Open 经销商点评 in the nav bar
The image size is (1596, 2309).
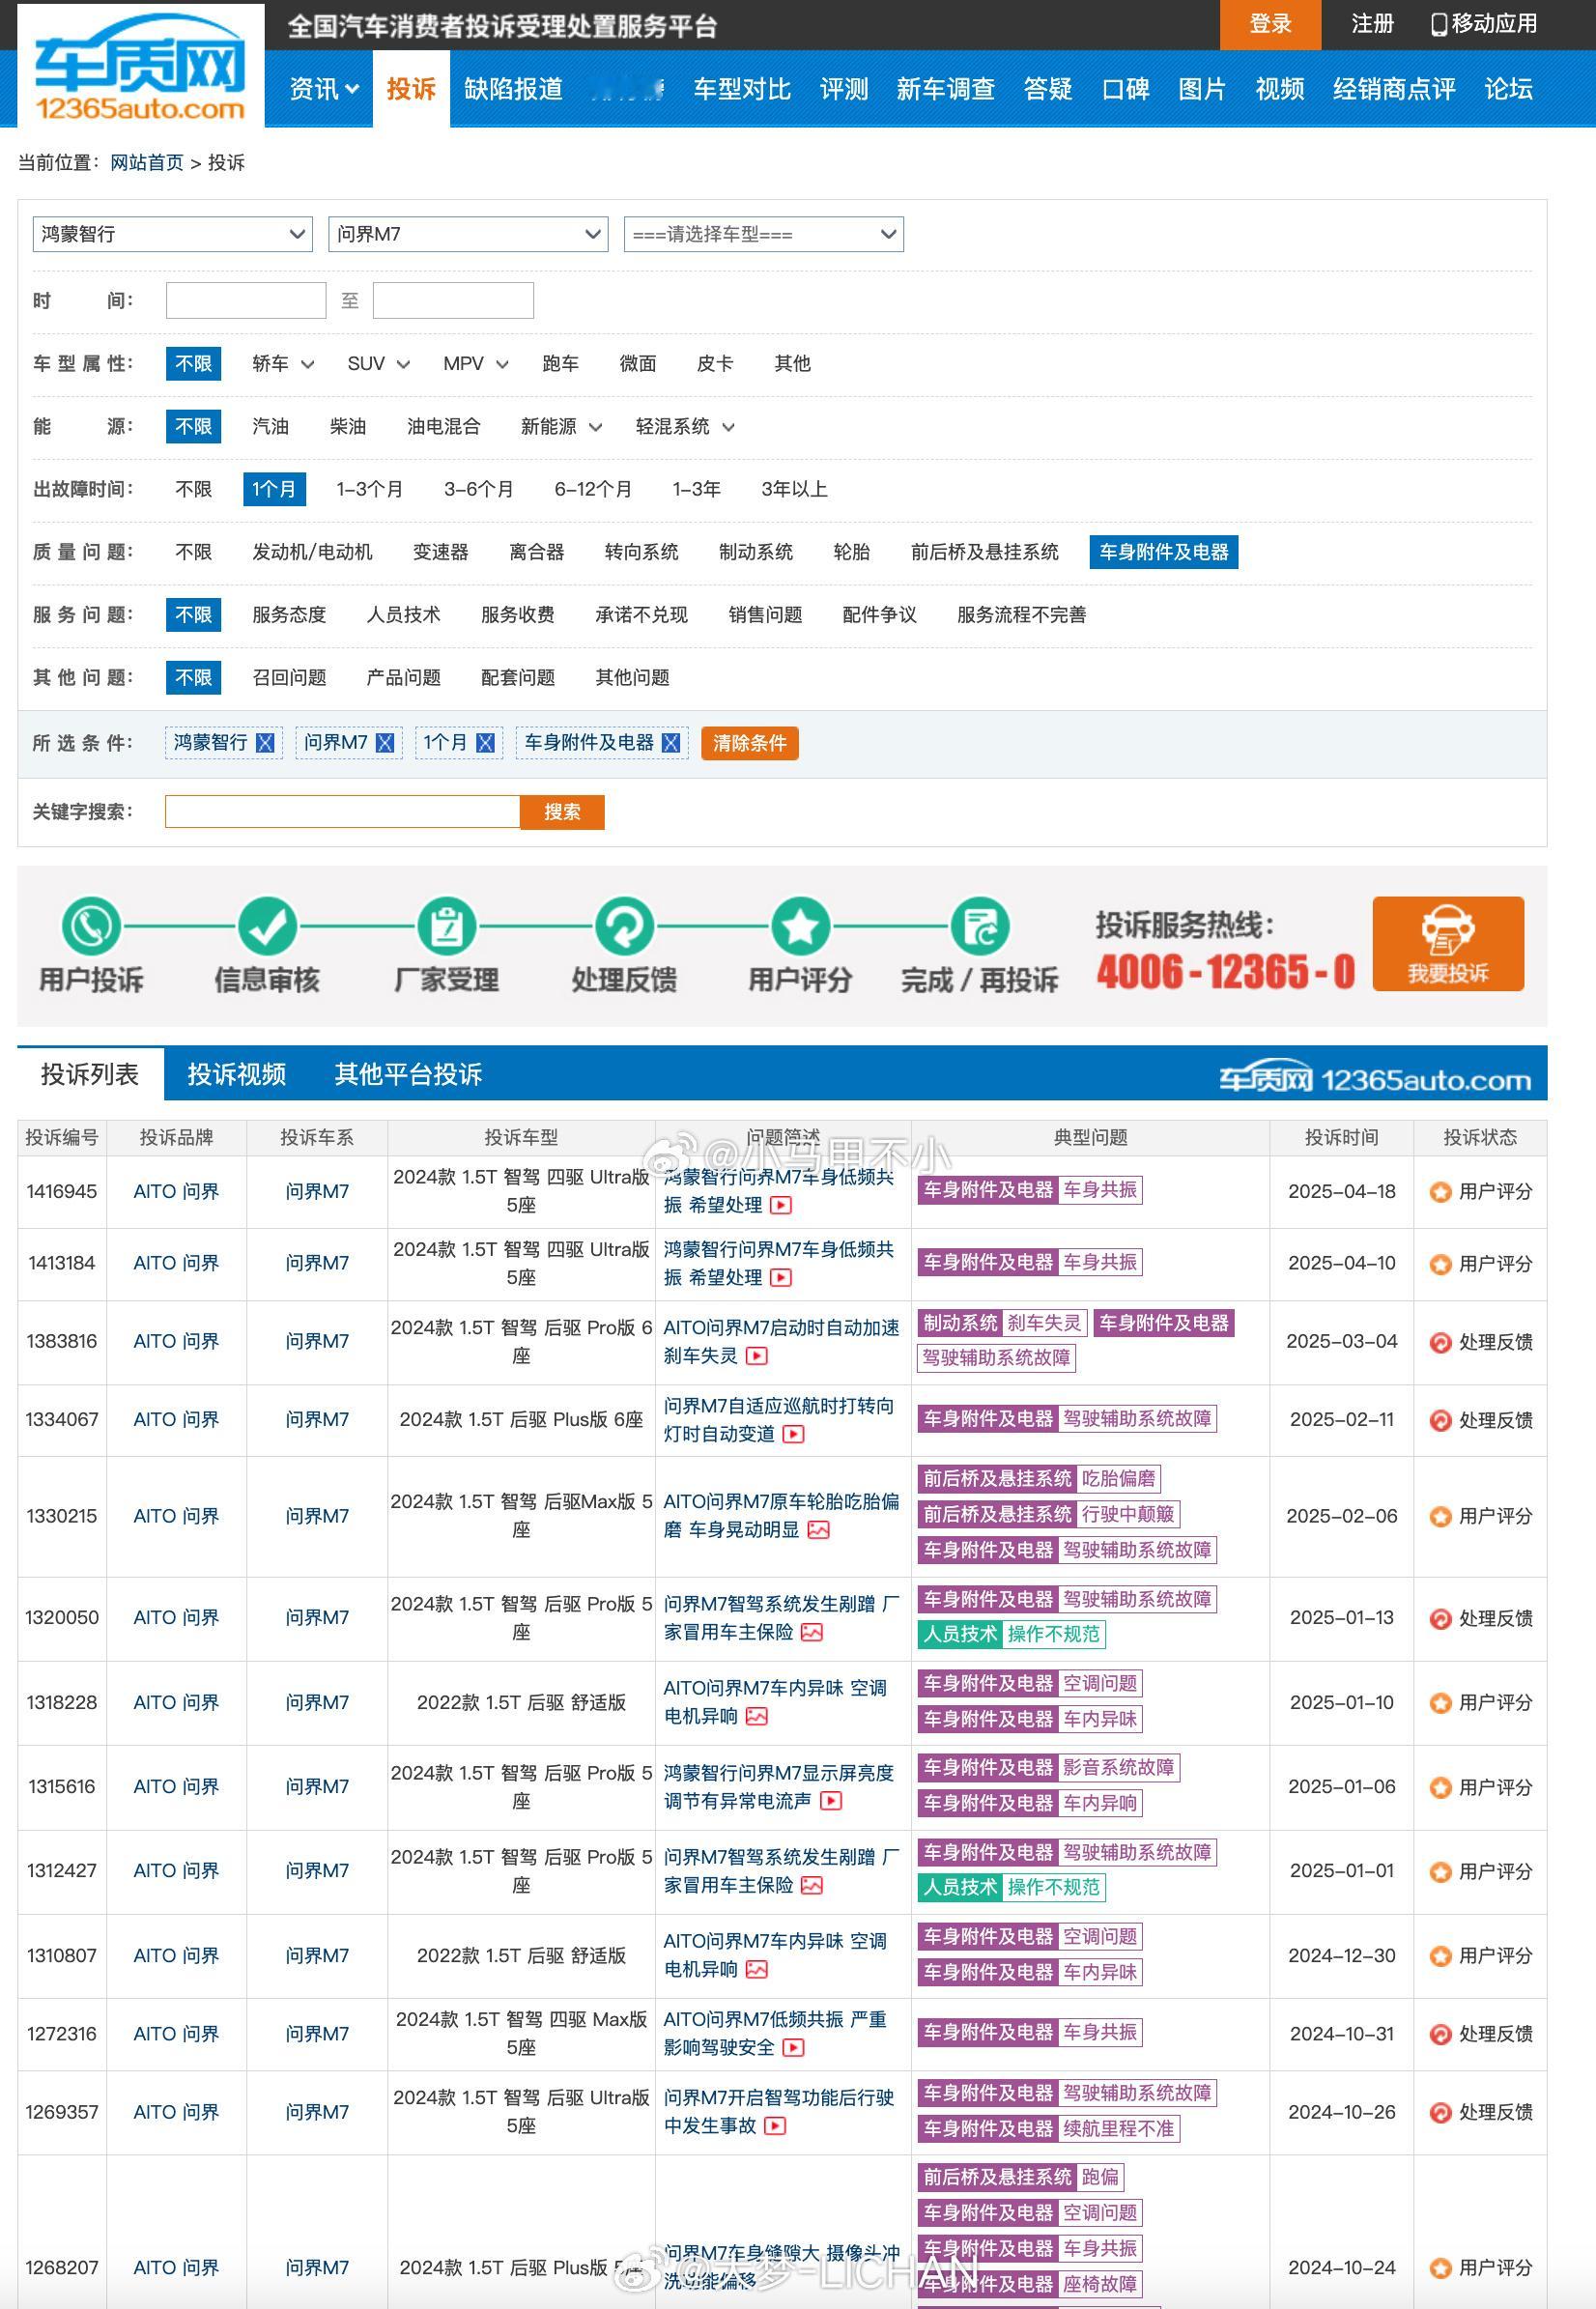(x=1394, y=89)
